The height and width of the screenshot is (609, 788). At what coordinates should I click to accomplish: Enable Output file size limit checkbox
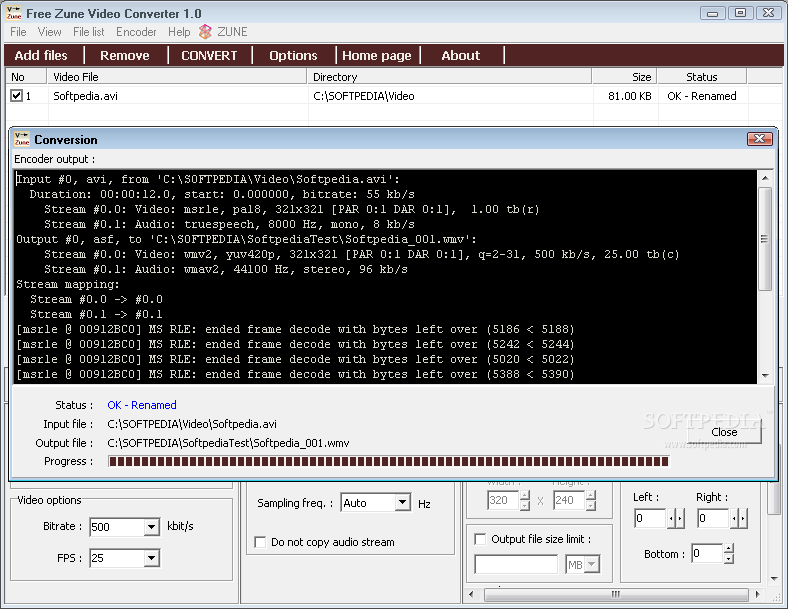(480, 539)
